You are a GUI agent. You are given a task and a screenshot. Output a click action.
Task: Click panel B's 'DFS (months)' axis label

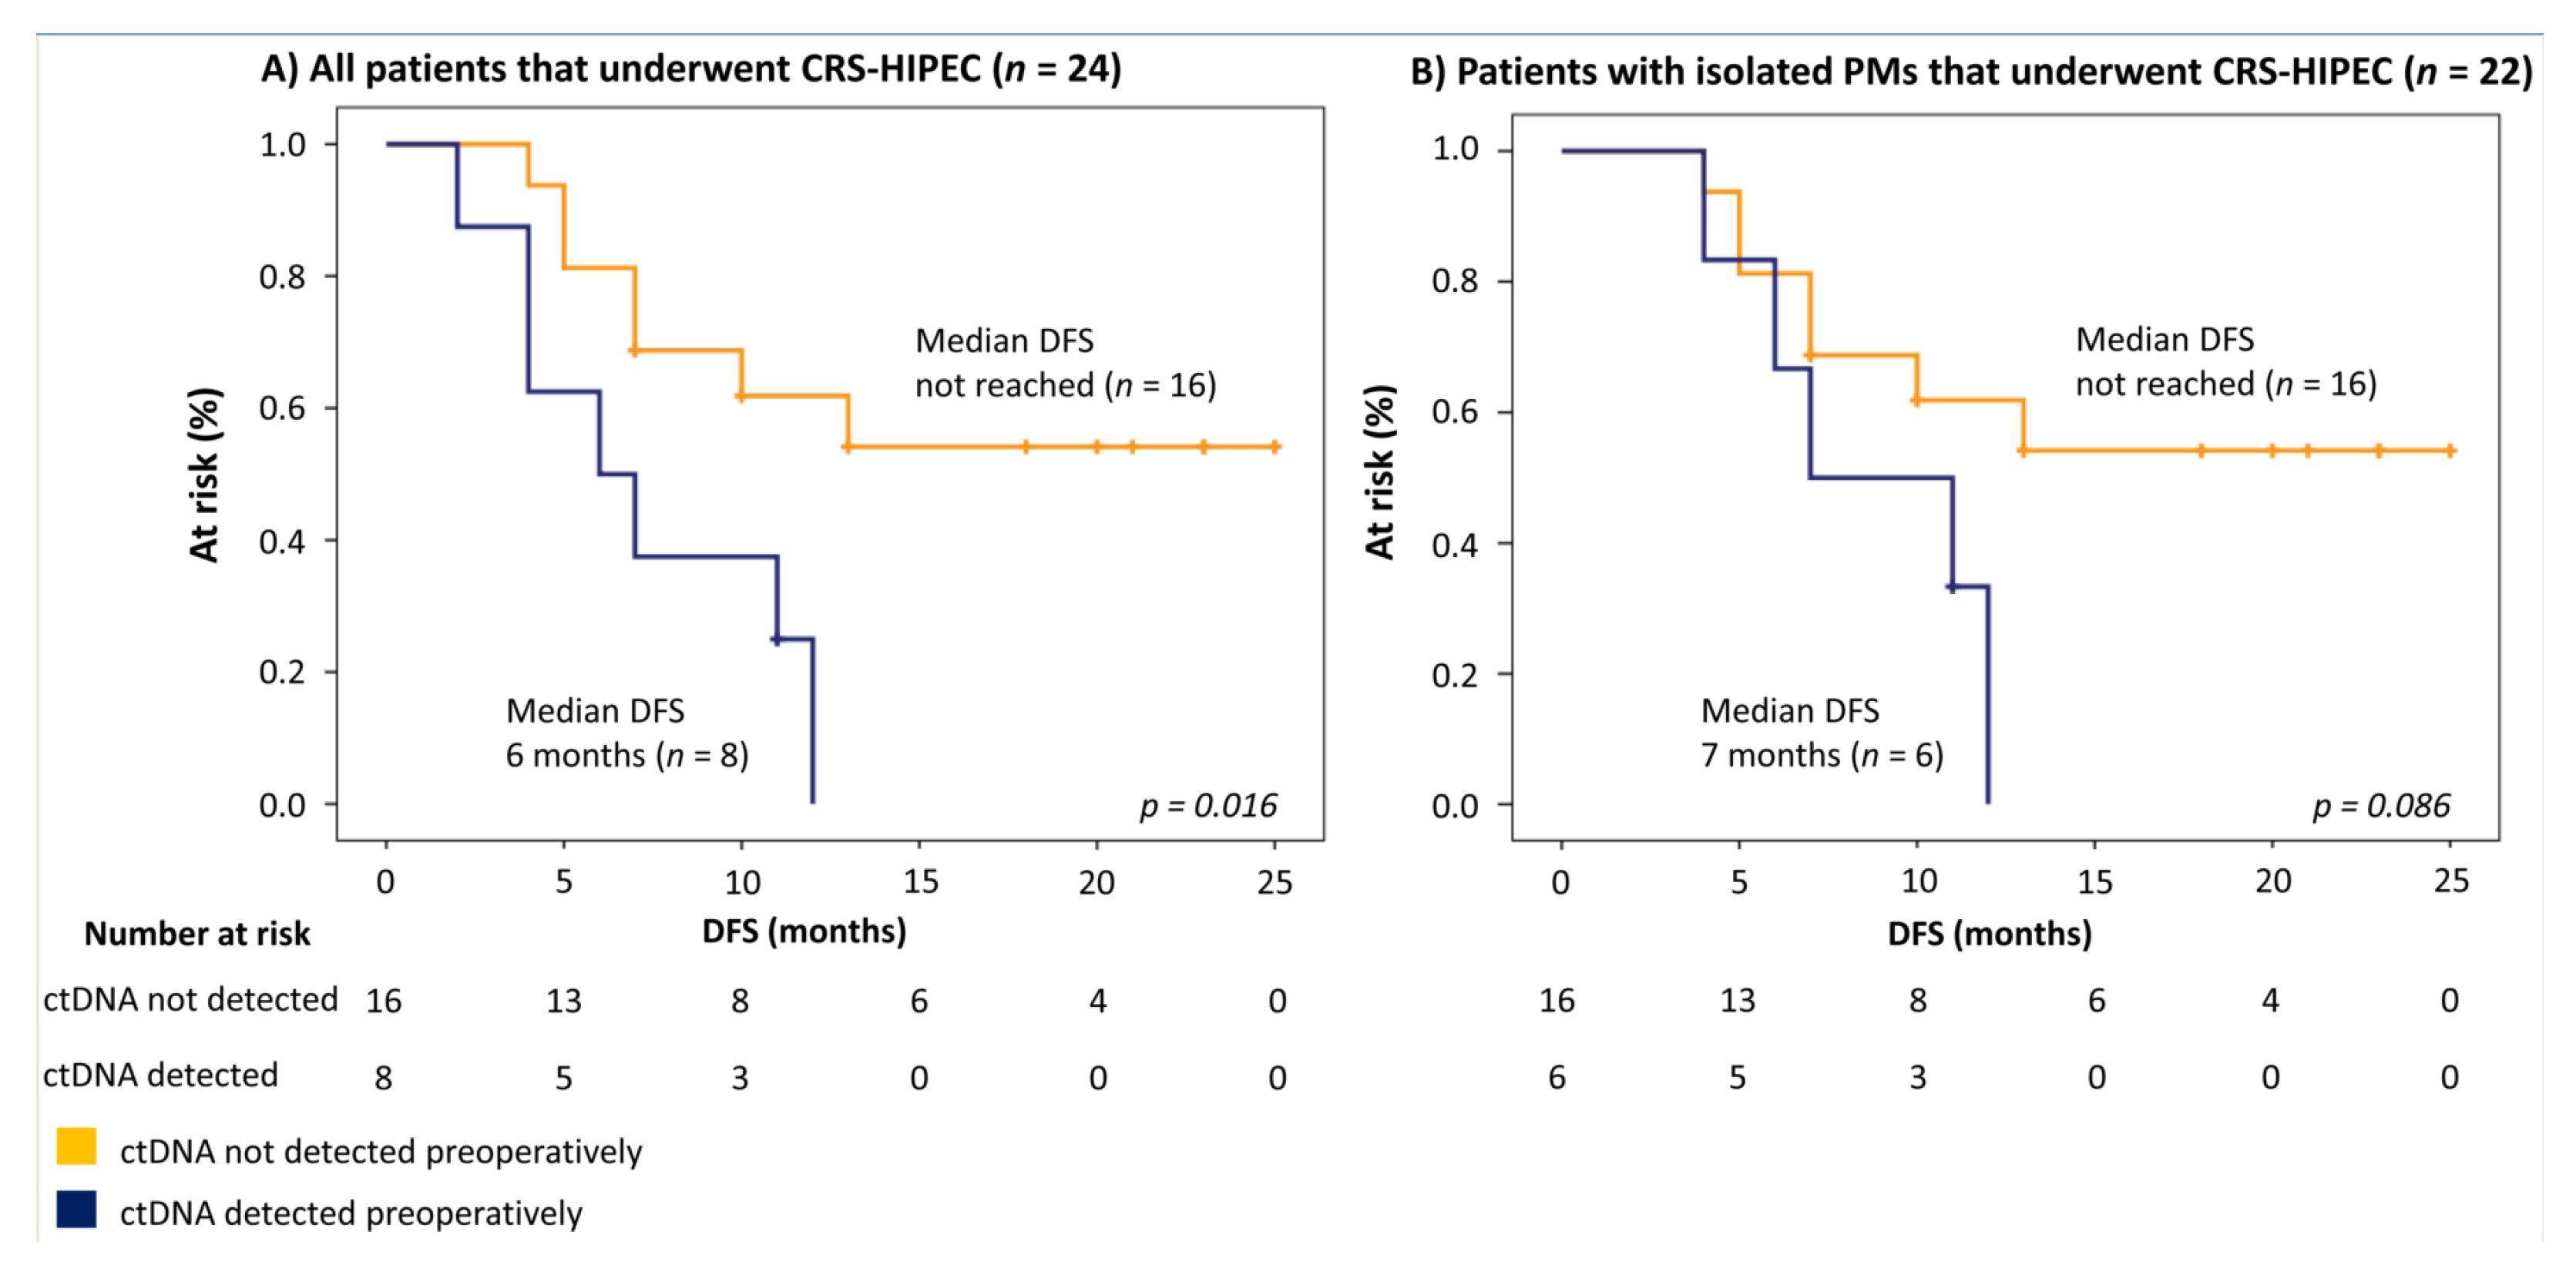pyautogui.click(x=1989, y=933)
